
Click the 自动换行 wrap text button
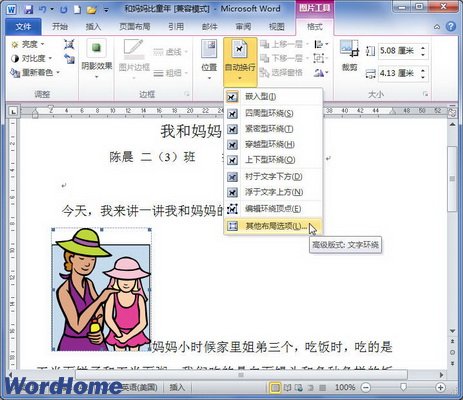pyautogui.click(x=240, y=61)
